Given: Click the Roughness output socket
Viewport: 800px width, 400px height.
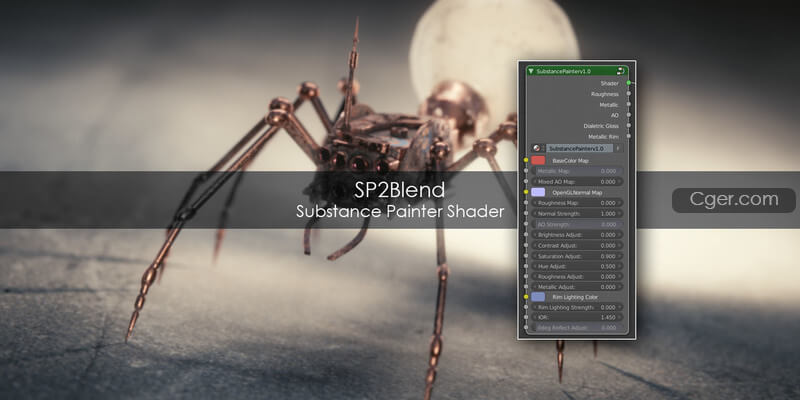Looking at the screenshot, I should tap(629, 94).
